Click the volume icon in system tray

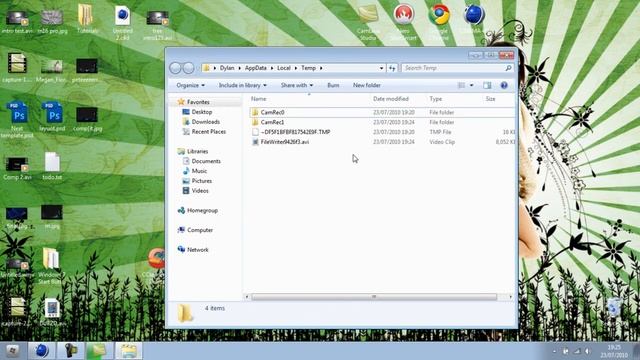(587, 351)
